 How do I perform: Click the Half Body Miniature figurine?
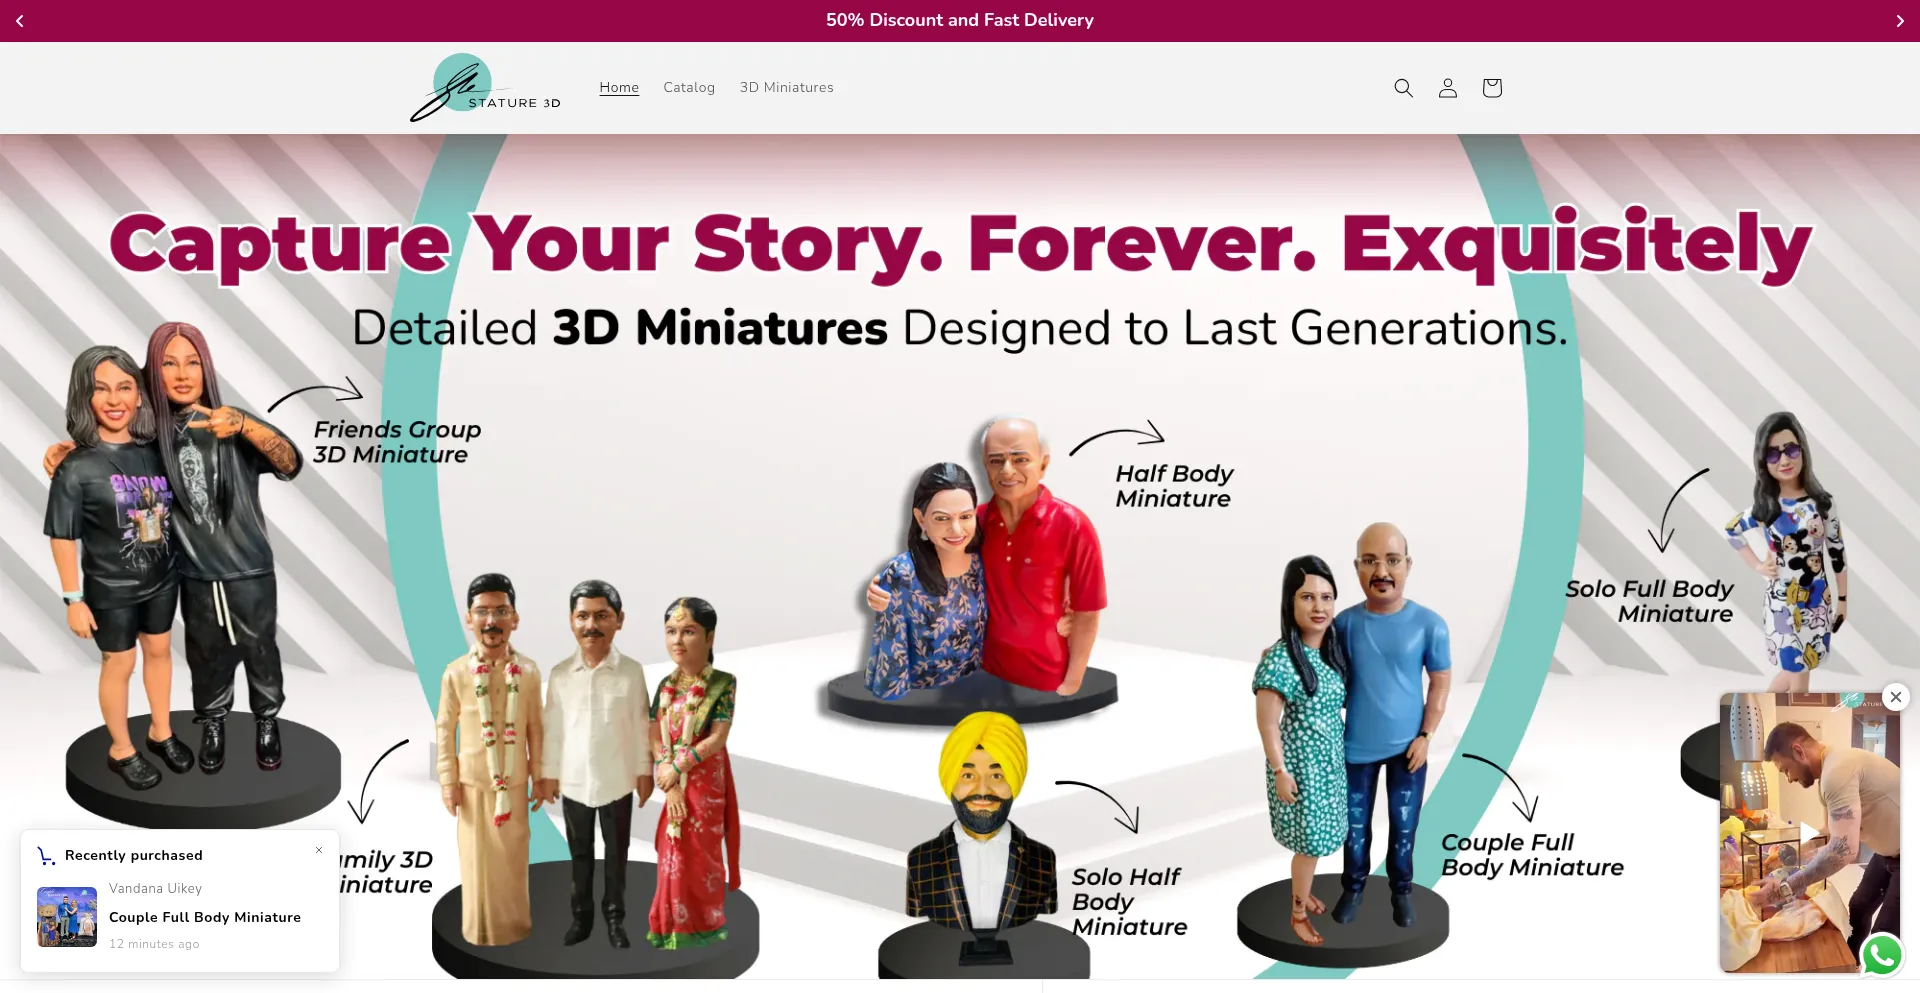click(985, 570)
